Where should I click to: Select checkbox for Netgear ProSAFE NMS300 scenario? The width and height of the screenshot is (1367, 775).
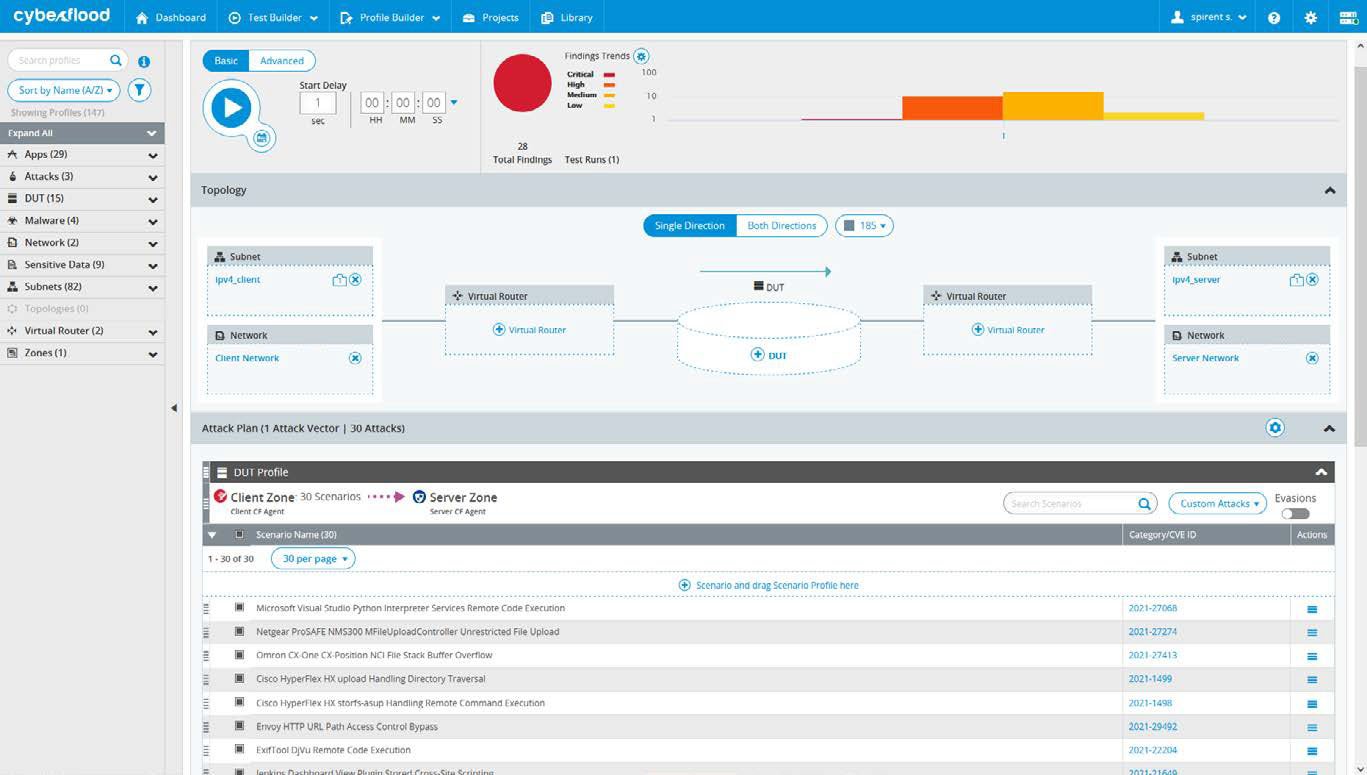[240, 632]
